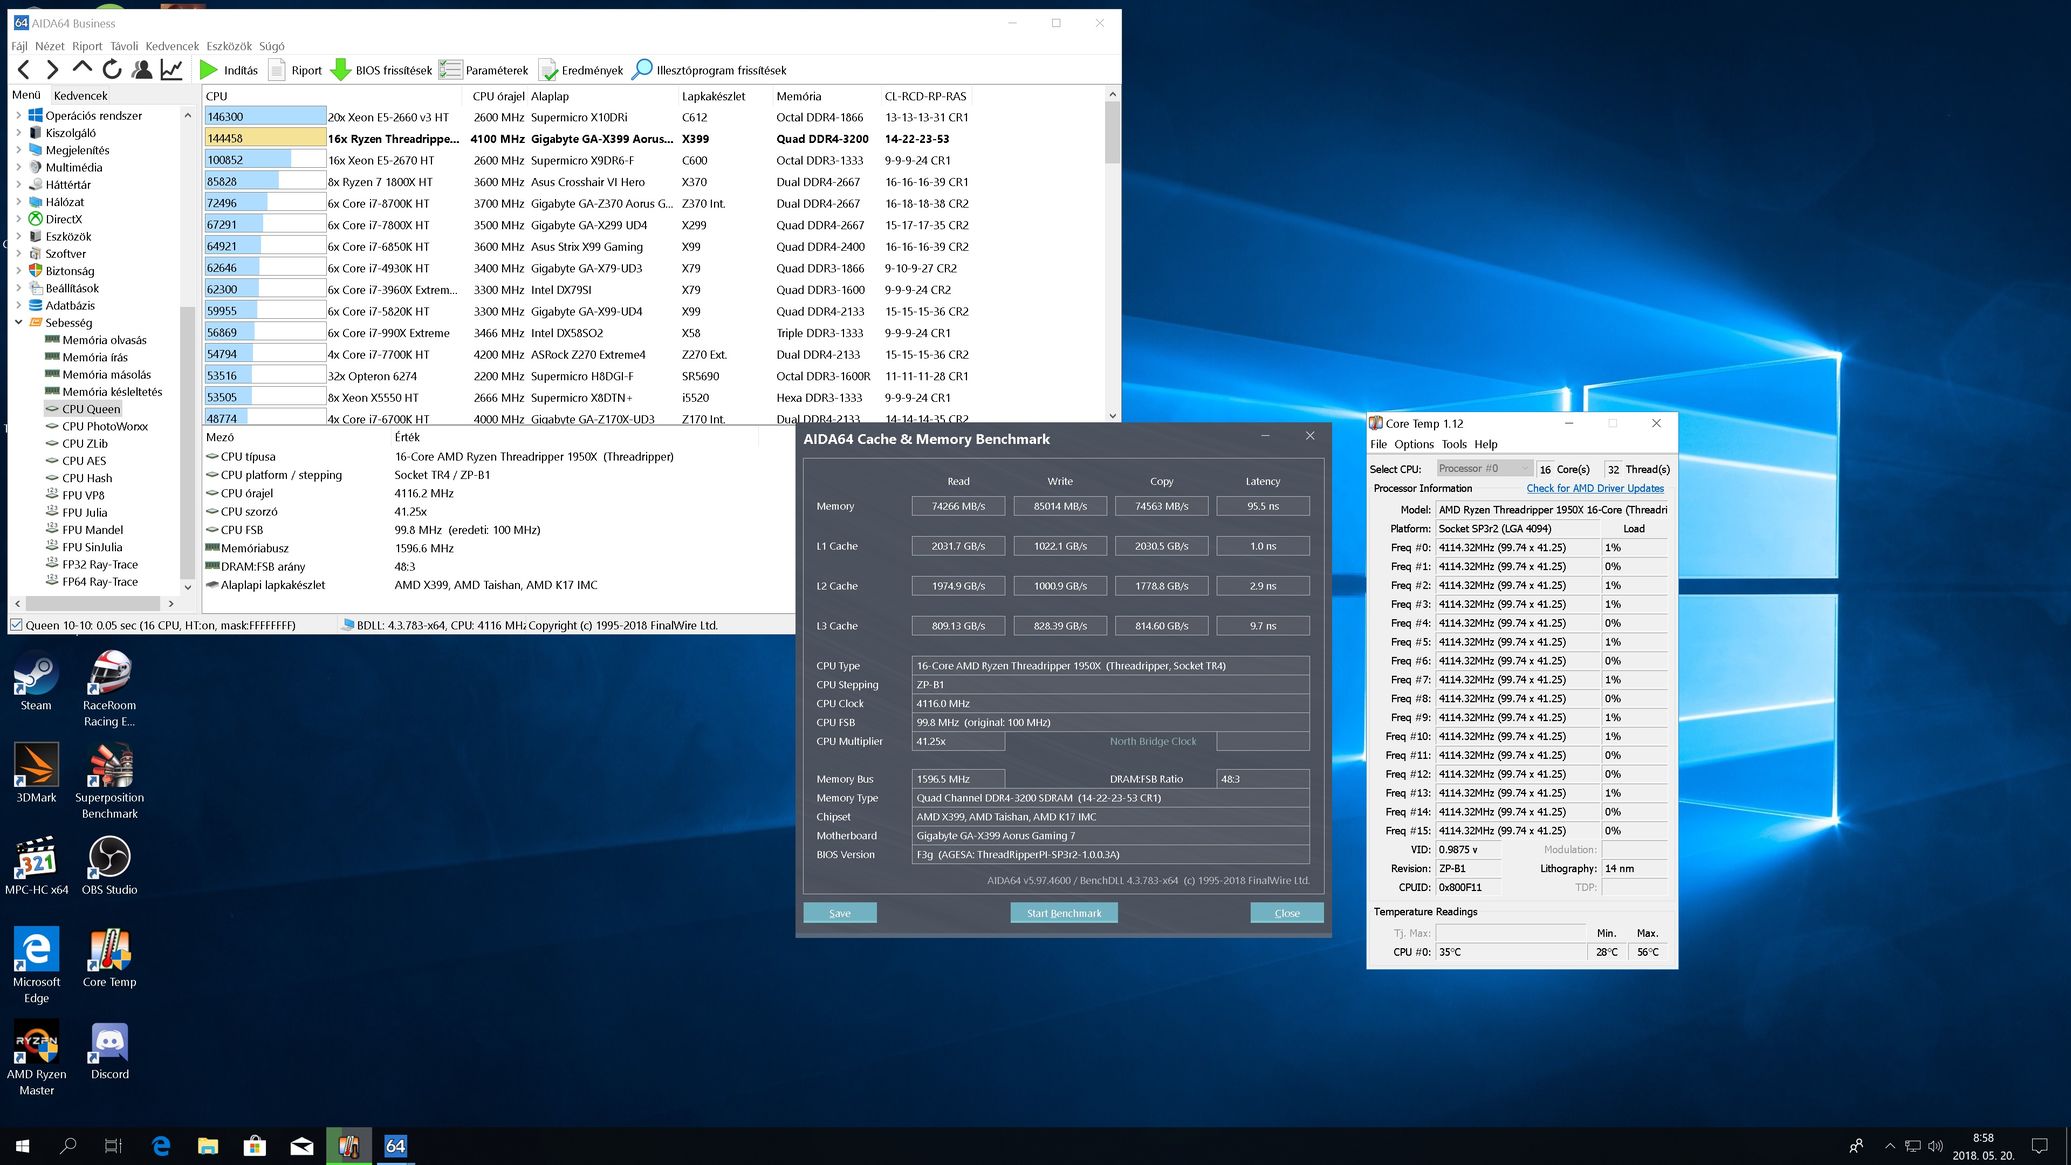Switch to the Kedvencek tab
Screen dimensions: 2071x1165
click(x=81, y=96)
